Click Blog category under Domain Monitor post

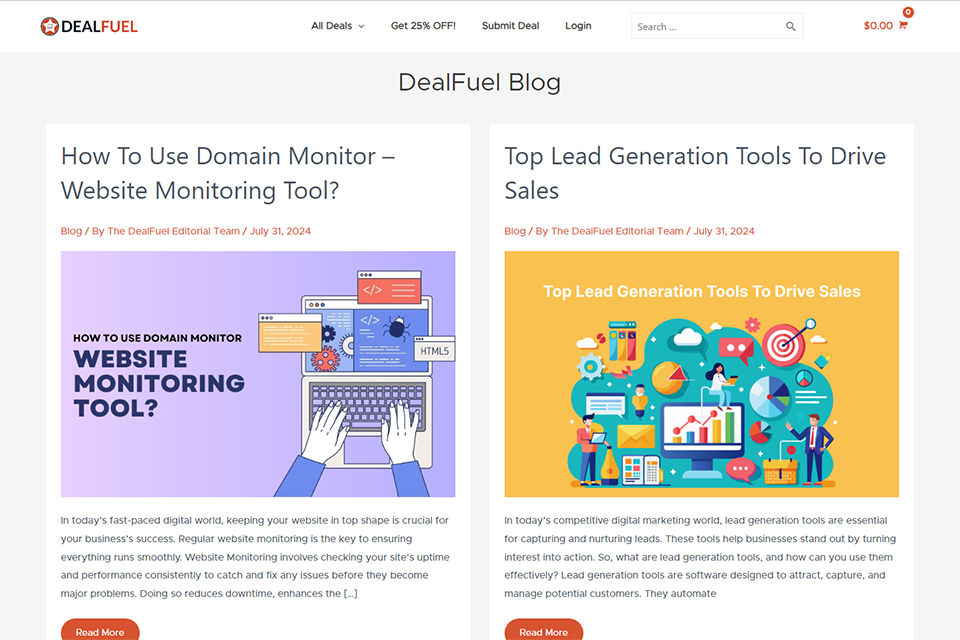[71, 231]
